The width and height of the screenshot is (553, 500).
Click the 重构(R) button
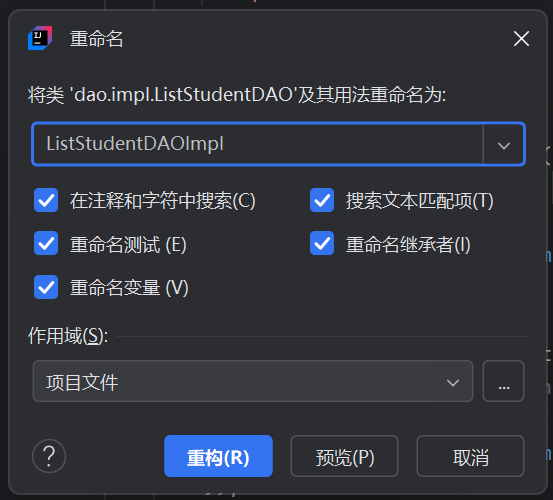coord(218,456)
